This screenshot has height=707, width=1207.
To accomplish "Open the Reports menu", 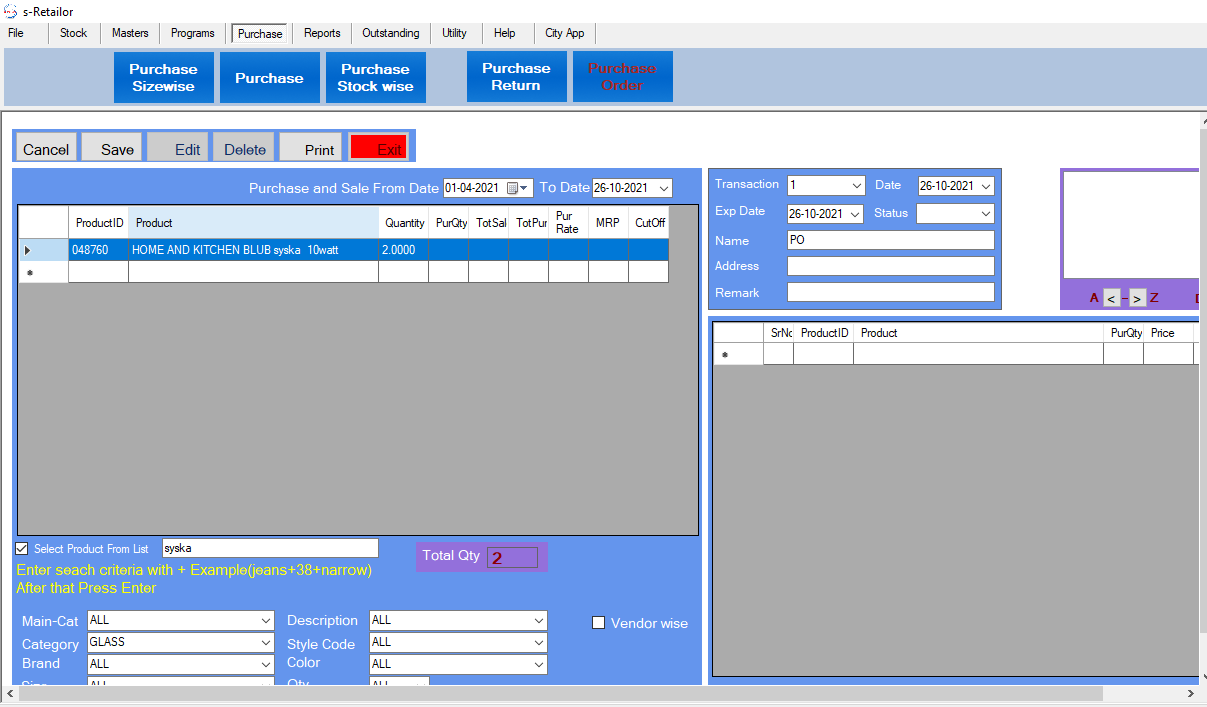I will coord(322,33).
